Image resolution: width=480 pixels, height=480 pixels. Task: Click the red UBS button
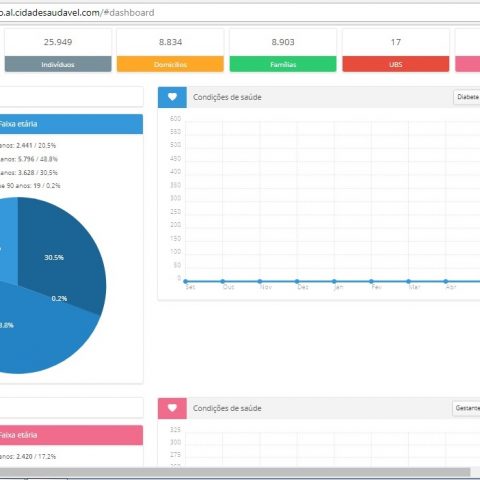tap(396, 64)
